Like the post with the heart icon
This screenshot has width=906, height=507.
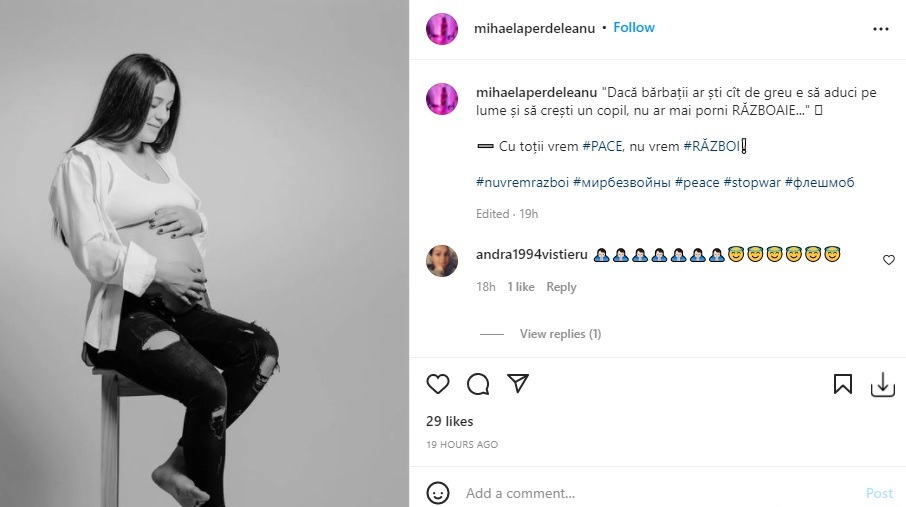coord(438,384)
